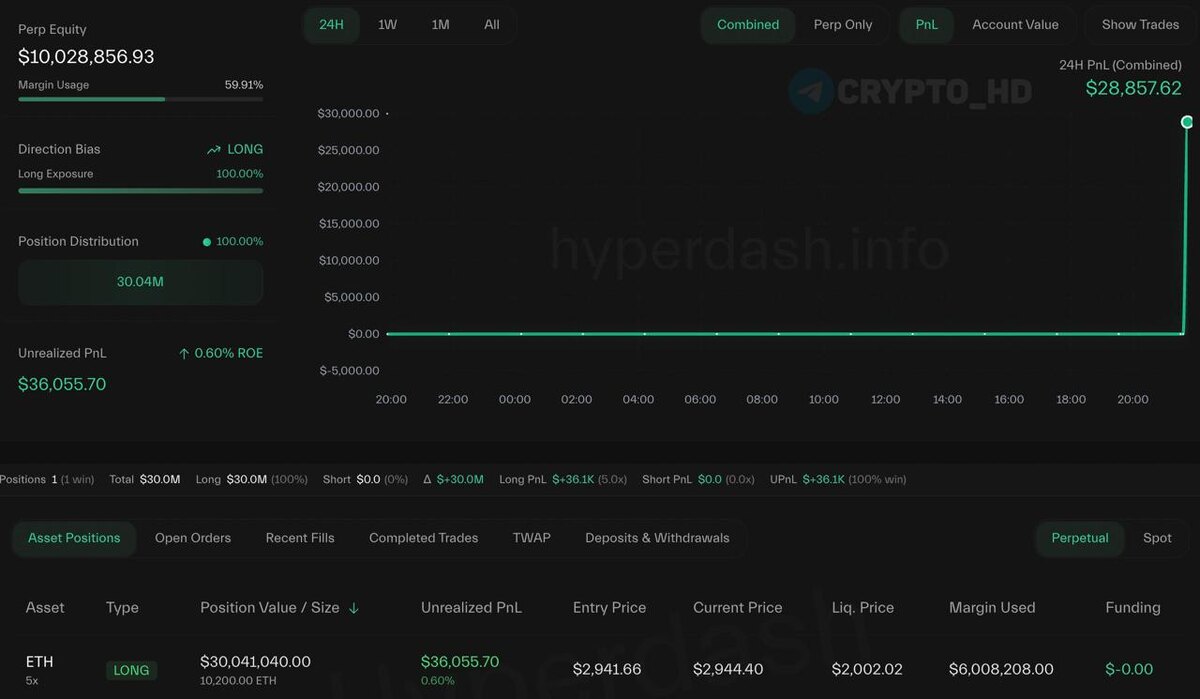Click the 59.91% margin usage value

click(x=244, y=85)
